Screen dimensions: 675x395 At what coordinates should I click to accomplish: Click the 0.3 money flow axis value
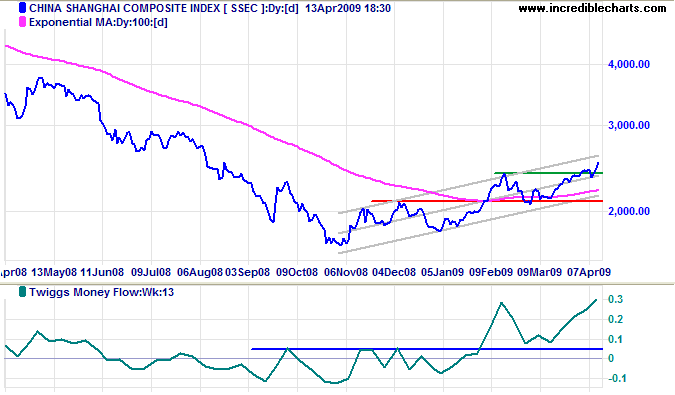(616, 299)
